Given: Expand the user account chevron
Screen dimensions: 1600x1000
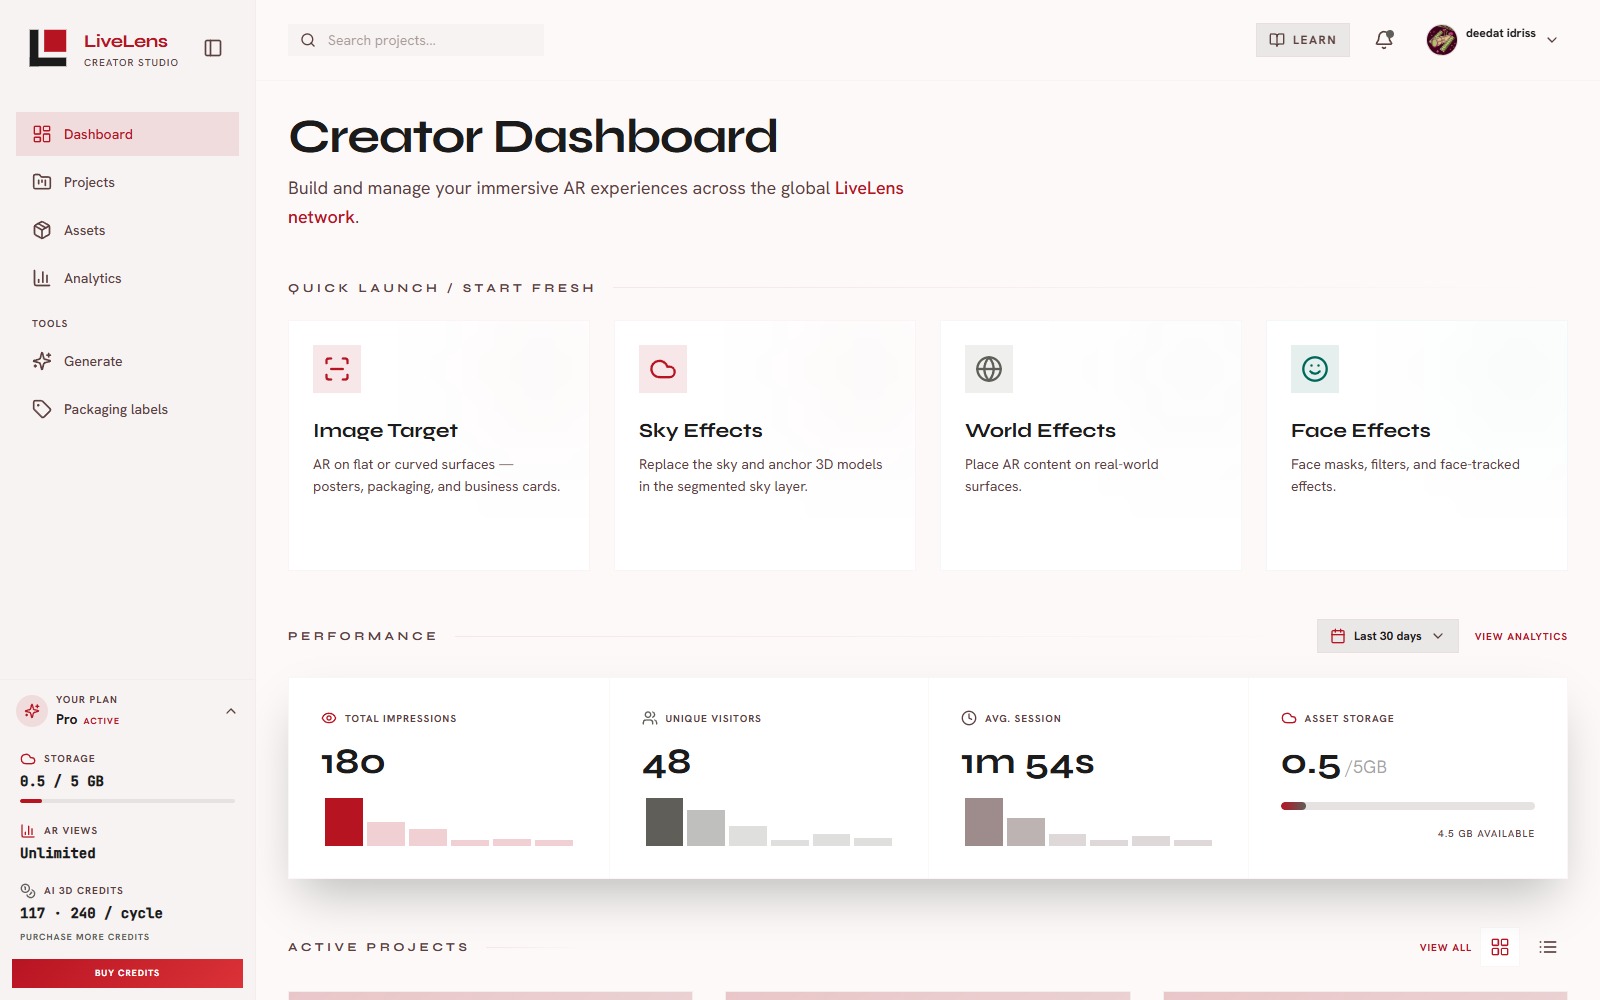Looking at the screenshot, I should click(x=1552, y=40).
